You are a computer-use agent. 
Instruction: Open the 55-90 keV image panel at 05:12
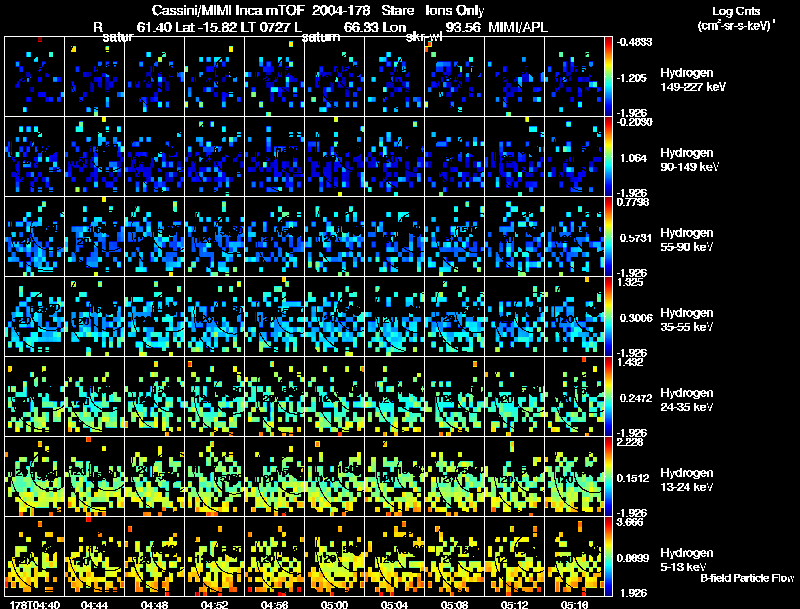514,237
